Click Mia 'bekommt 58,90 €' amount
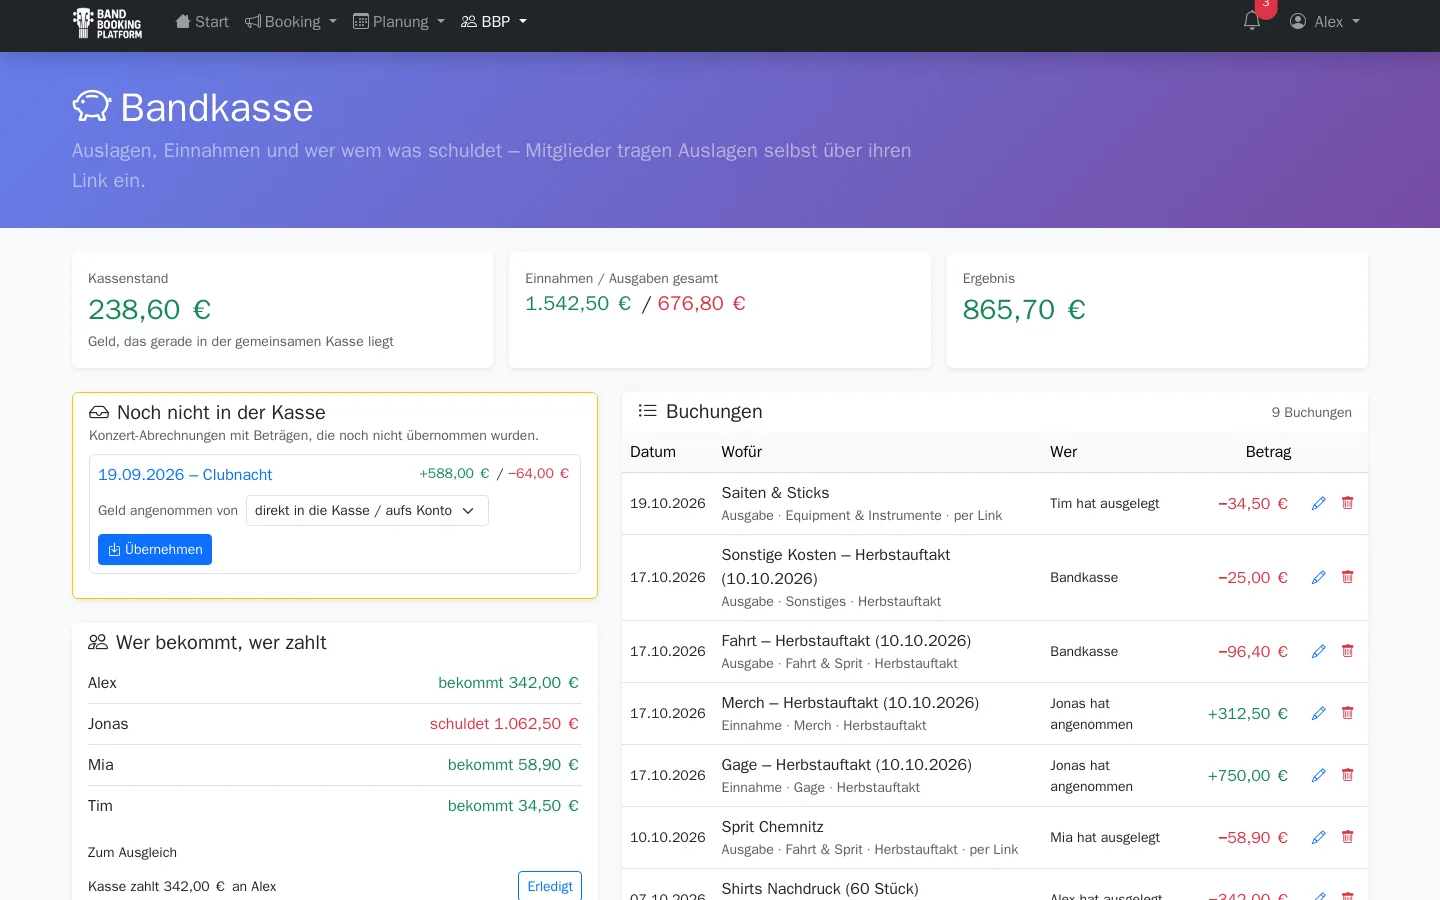The width and height of the screenshot is (1440, 900). (x=513, y=765)
